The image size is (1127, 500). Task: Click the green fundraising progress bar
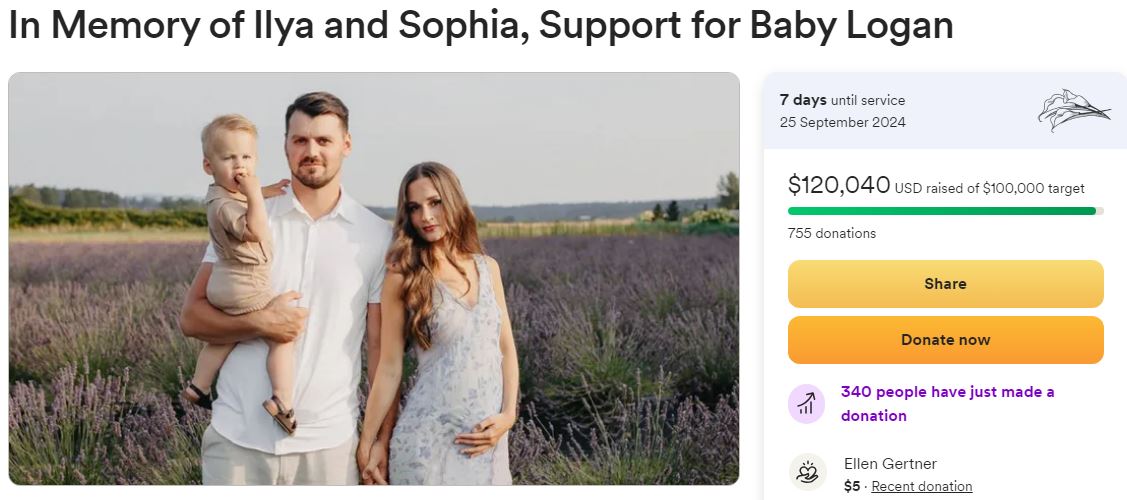(x=940, y=211)
